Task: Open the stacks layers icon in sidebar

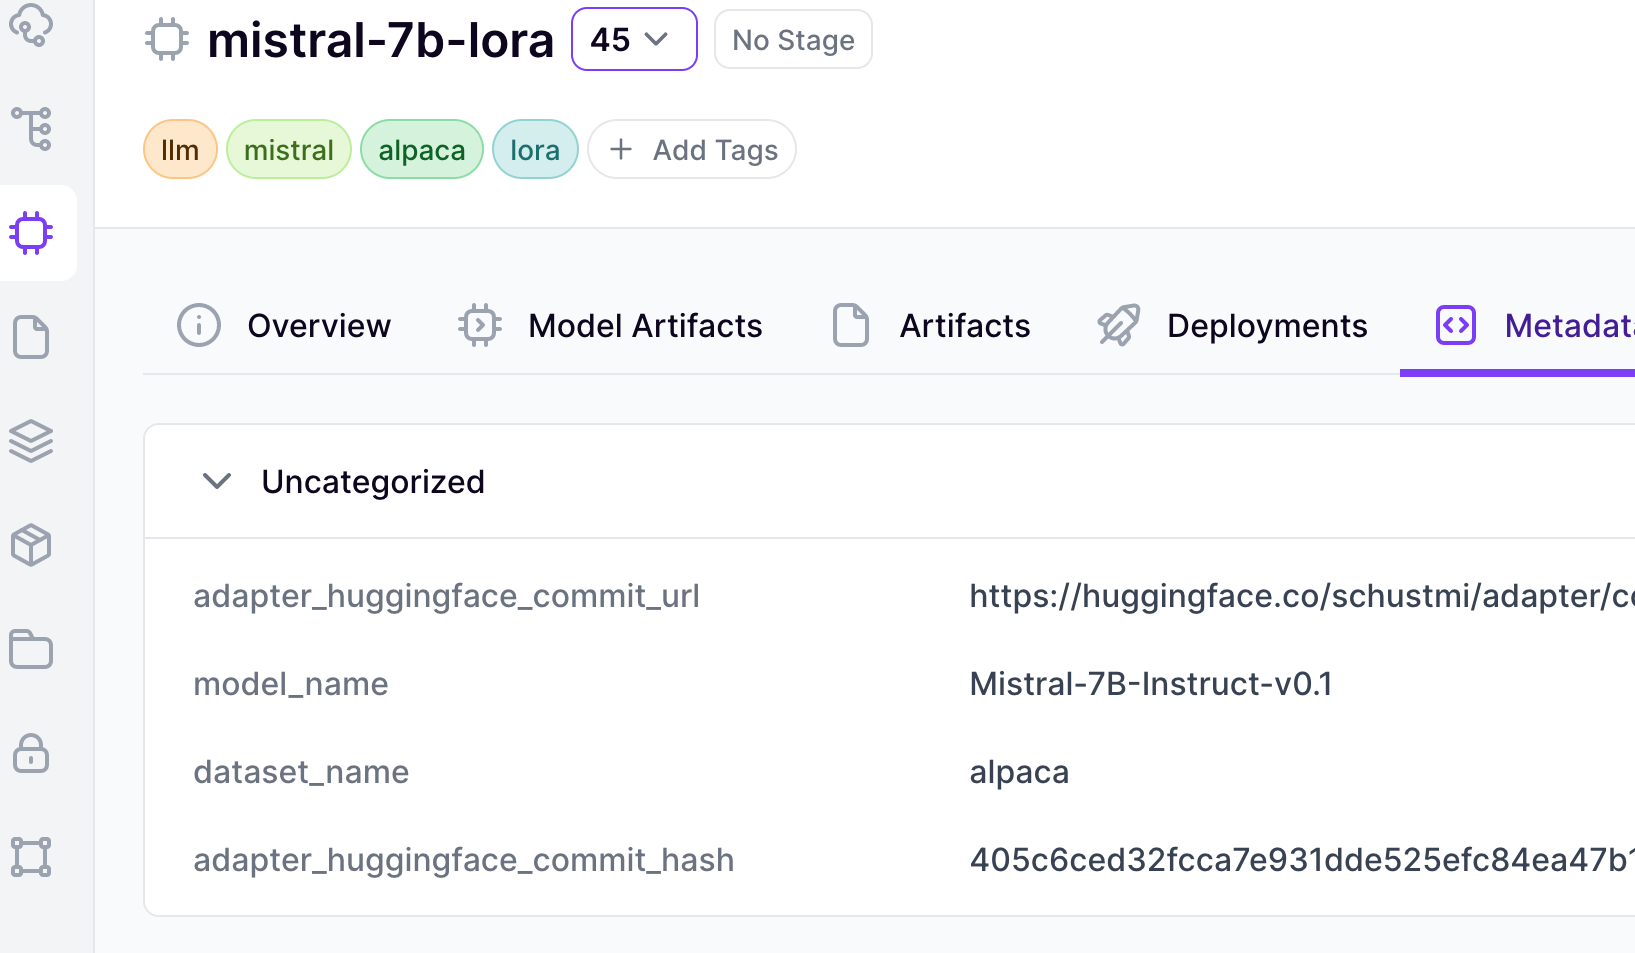Action: [x=32, y=441]
